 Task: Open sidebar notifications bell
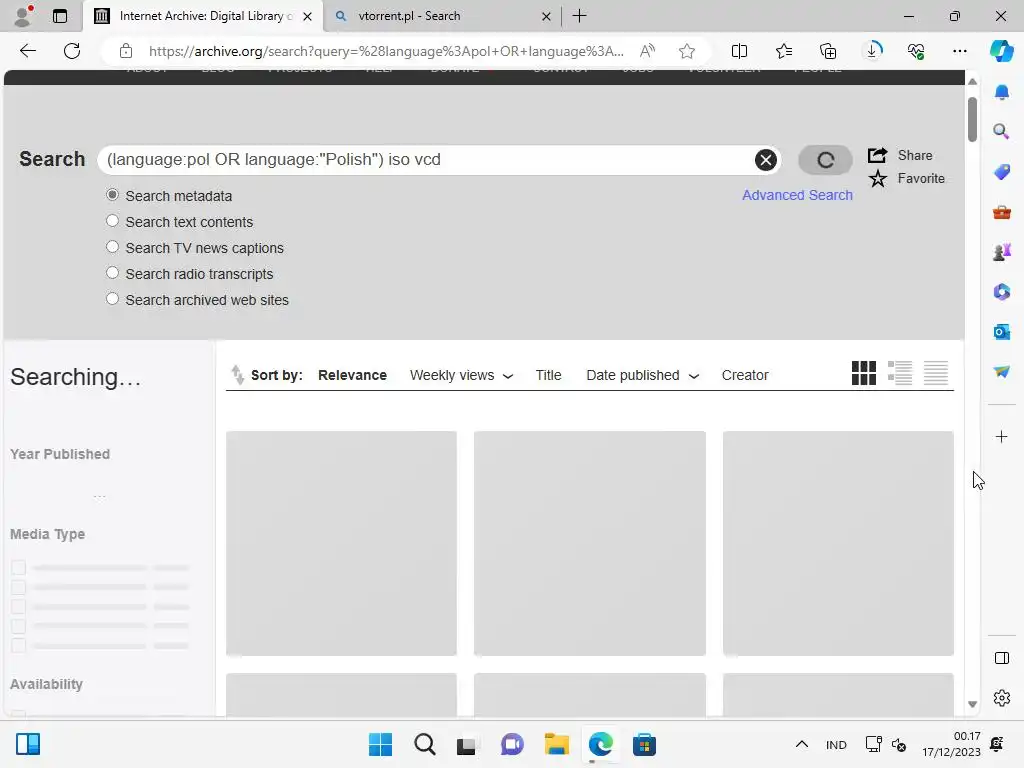pos(1001,92)
